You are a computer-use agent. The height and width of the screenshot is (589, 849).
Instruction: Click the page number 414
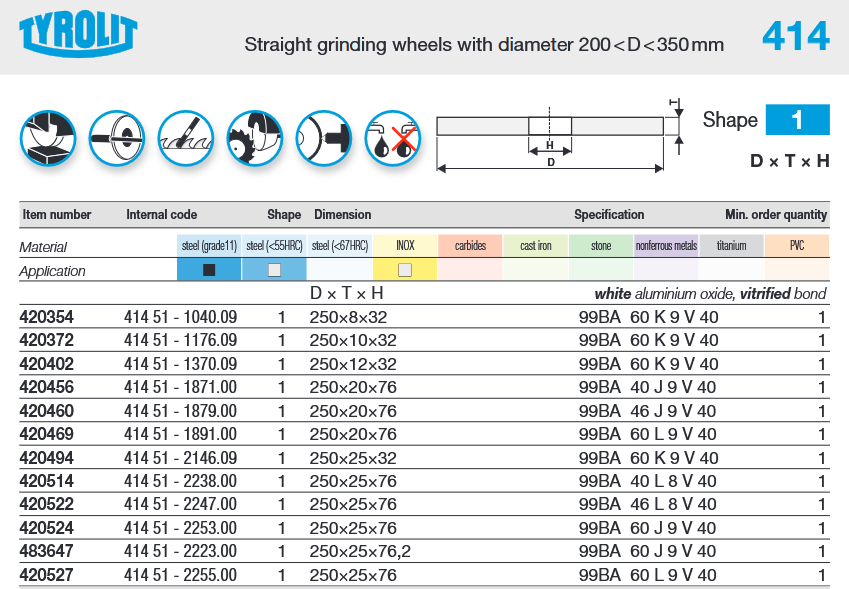pyautogui.click(x=795, y=37)
